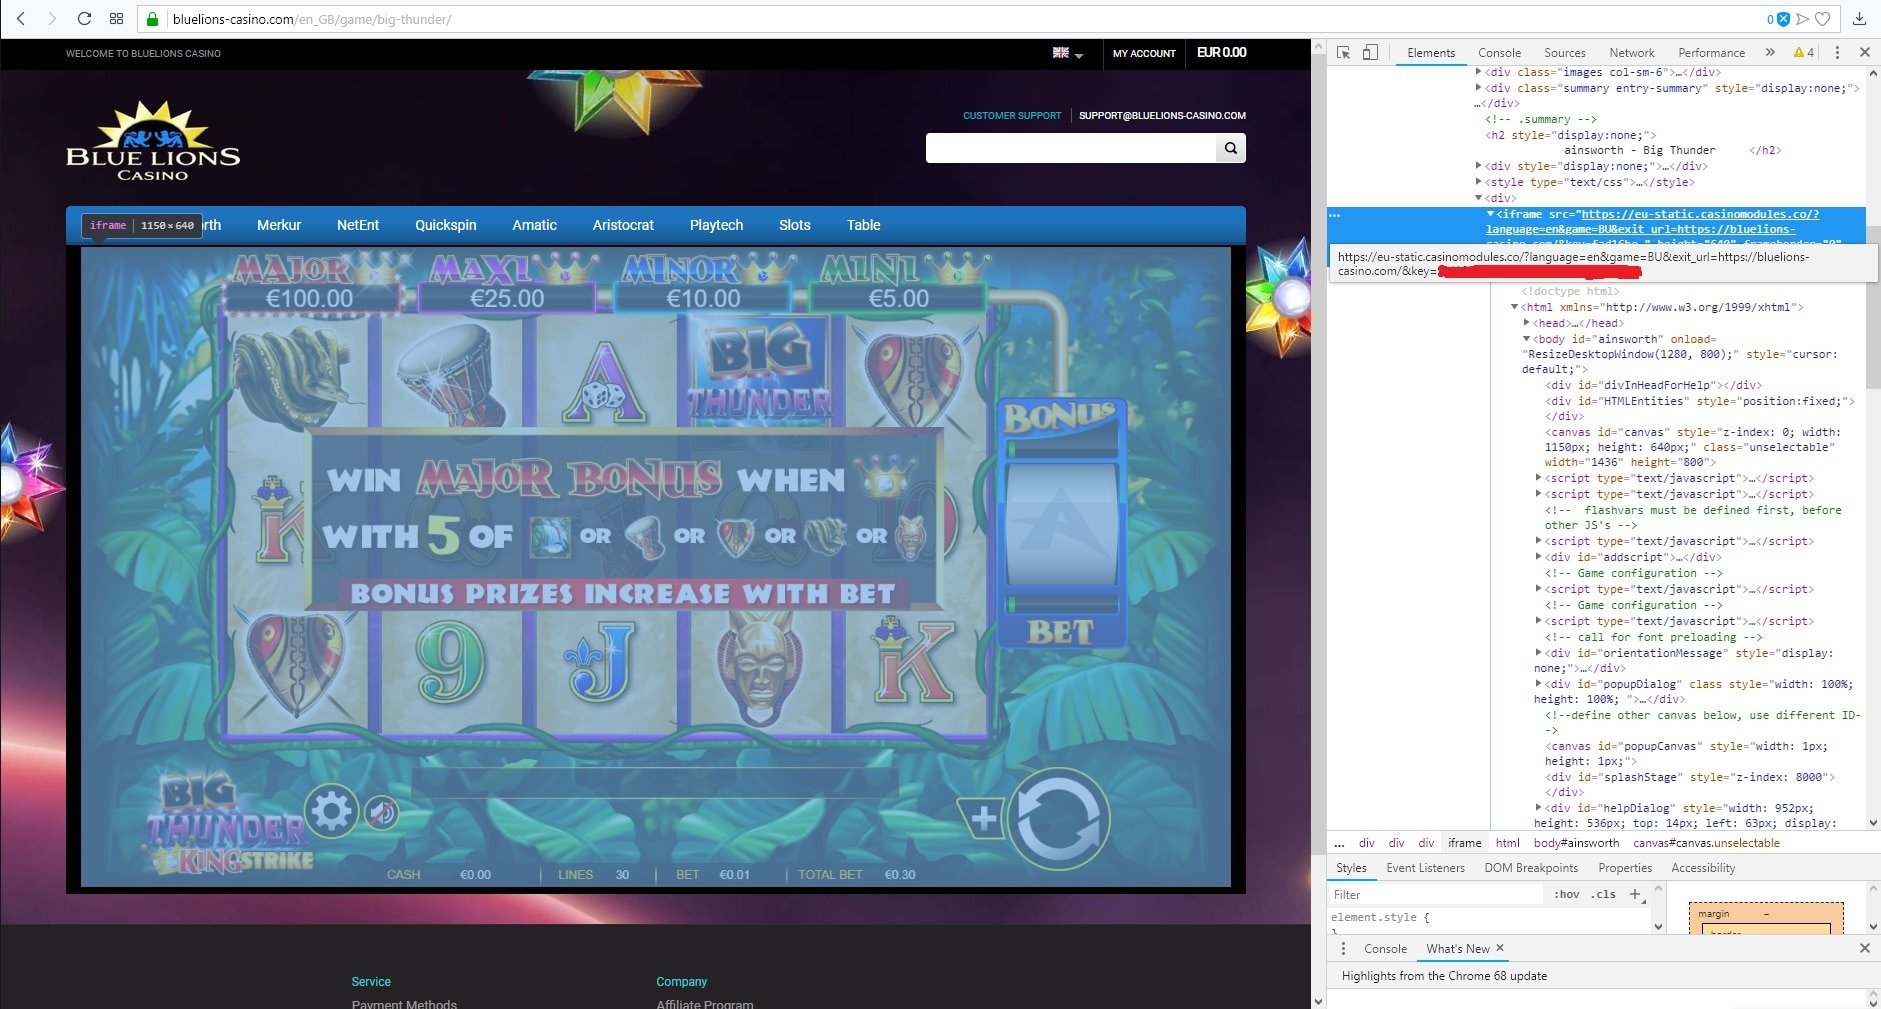This screenshot has height=1009, width=1881.
Task: Click the canvas#canvas.unselectable breadcrumb
Action: click(x=1706, y=843)
